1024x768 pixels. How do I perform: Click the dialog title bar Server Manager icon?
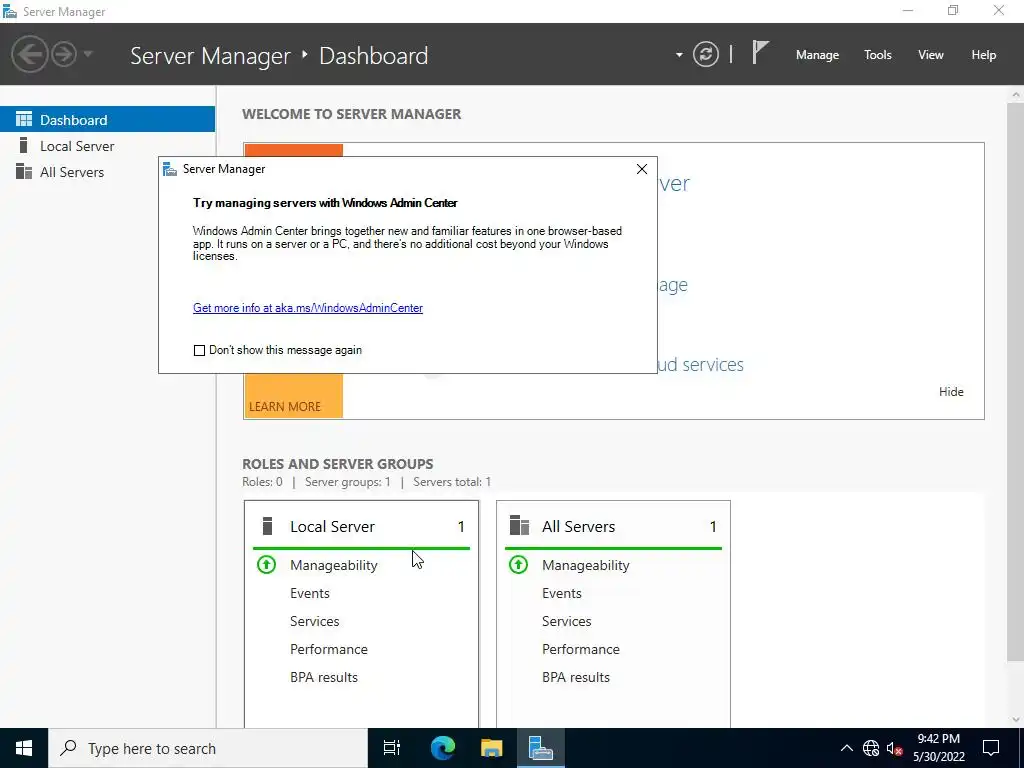(x=170, y=169)
